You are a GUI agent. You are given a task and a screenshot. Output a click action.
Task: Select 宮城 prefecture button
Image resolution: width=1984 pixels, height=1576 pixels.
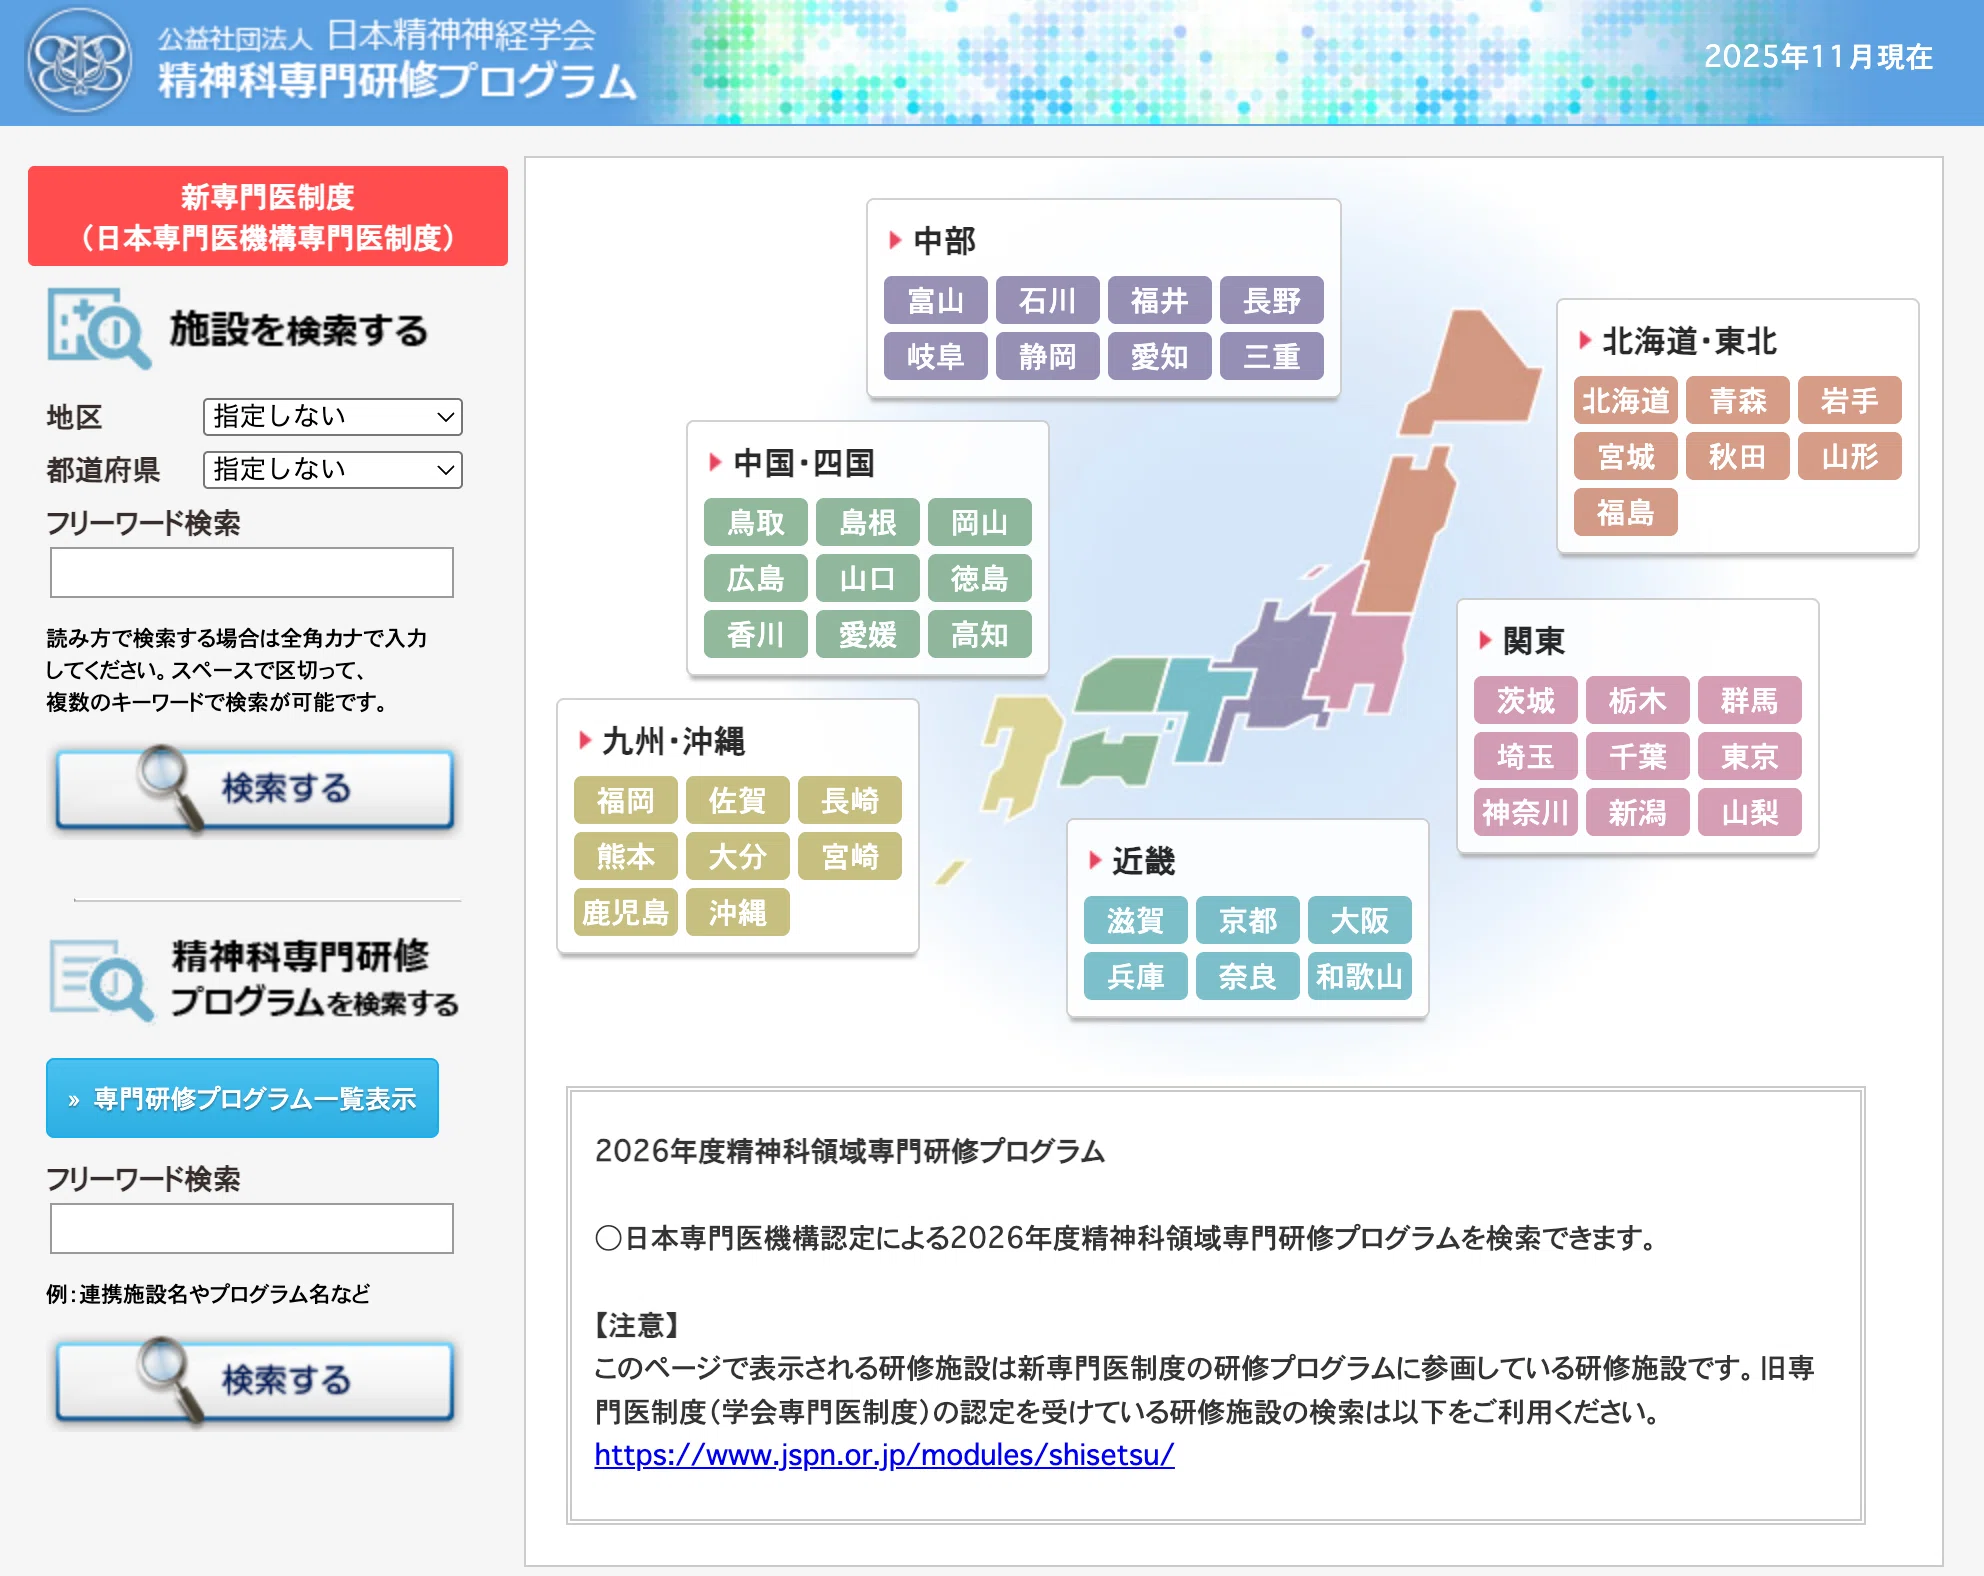[1626, 456]
